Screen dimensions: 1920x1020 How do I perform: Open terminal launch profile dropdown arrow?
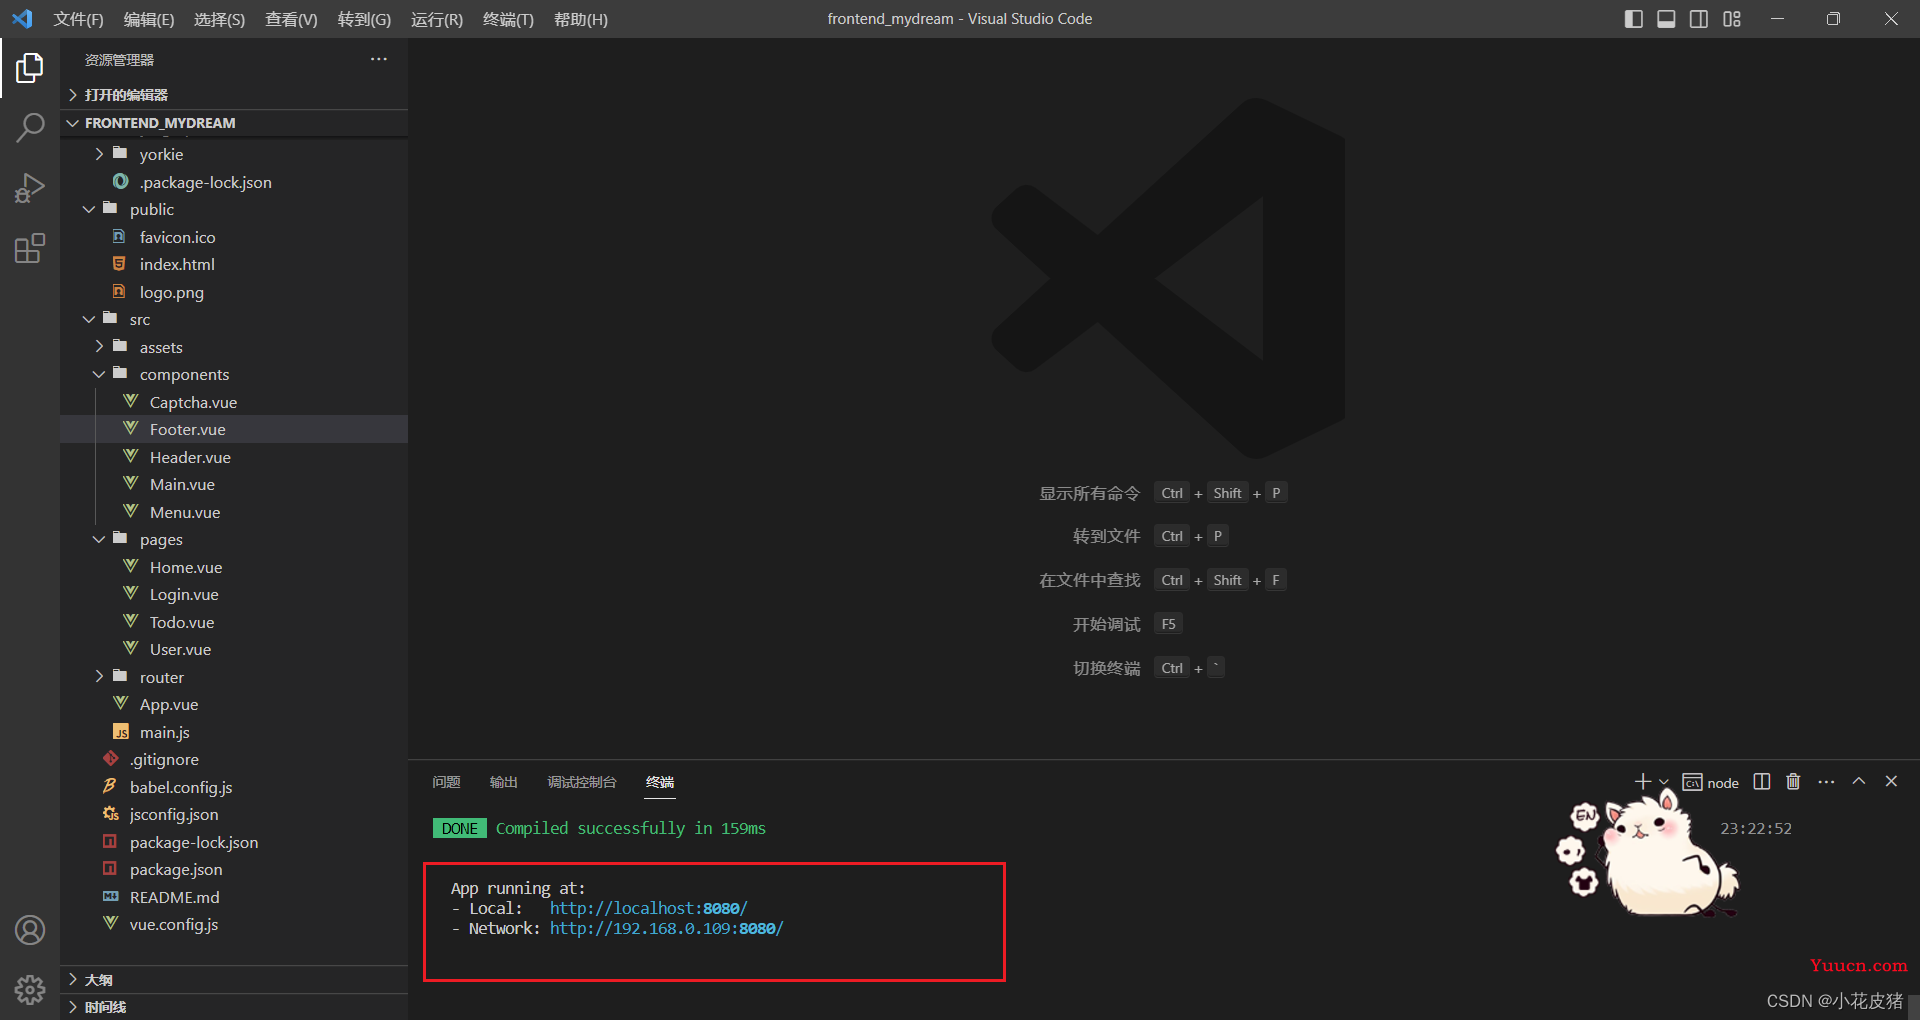click(x=1664, y=782)
